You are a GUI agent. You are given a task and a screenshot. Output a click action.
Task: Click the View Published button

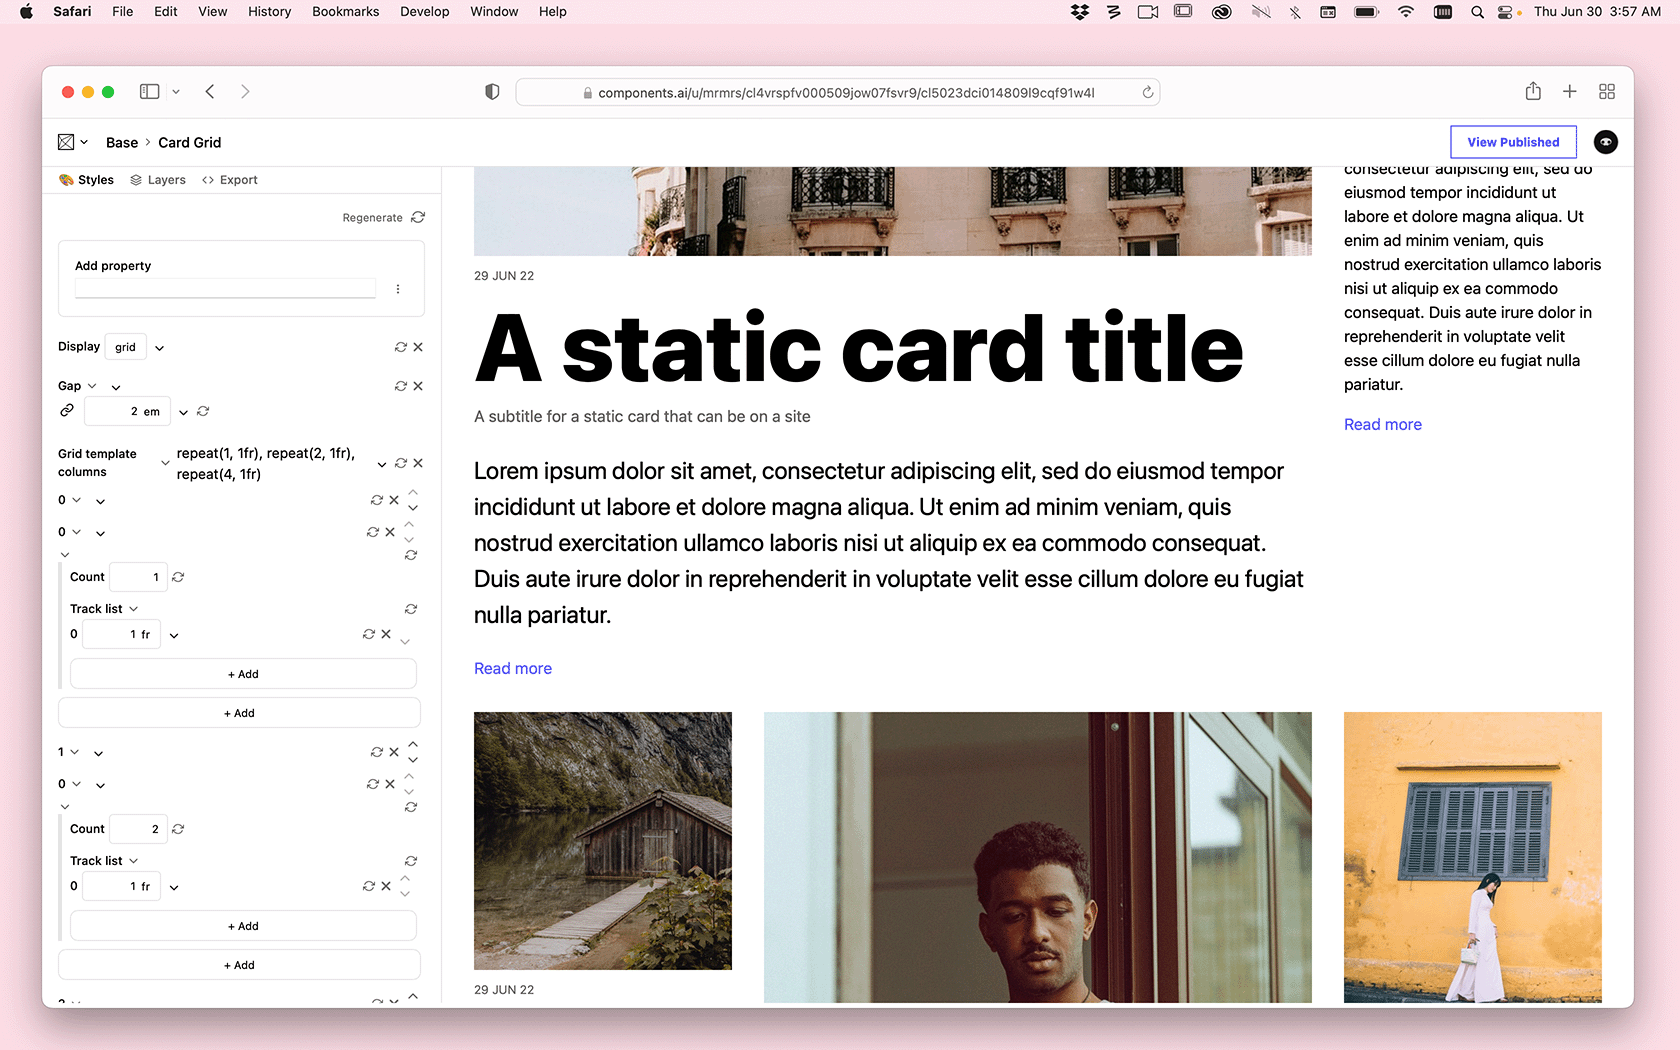click(1513, 142)
